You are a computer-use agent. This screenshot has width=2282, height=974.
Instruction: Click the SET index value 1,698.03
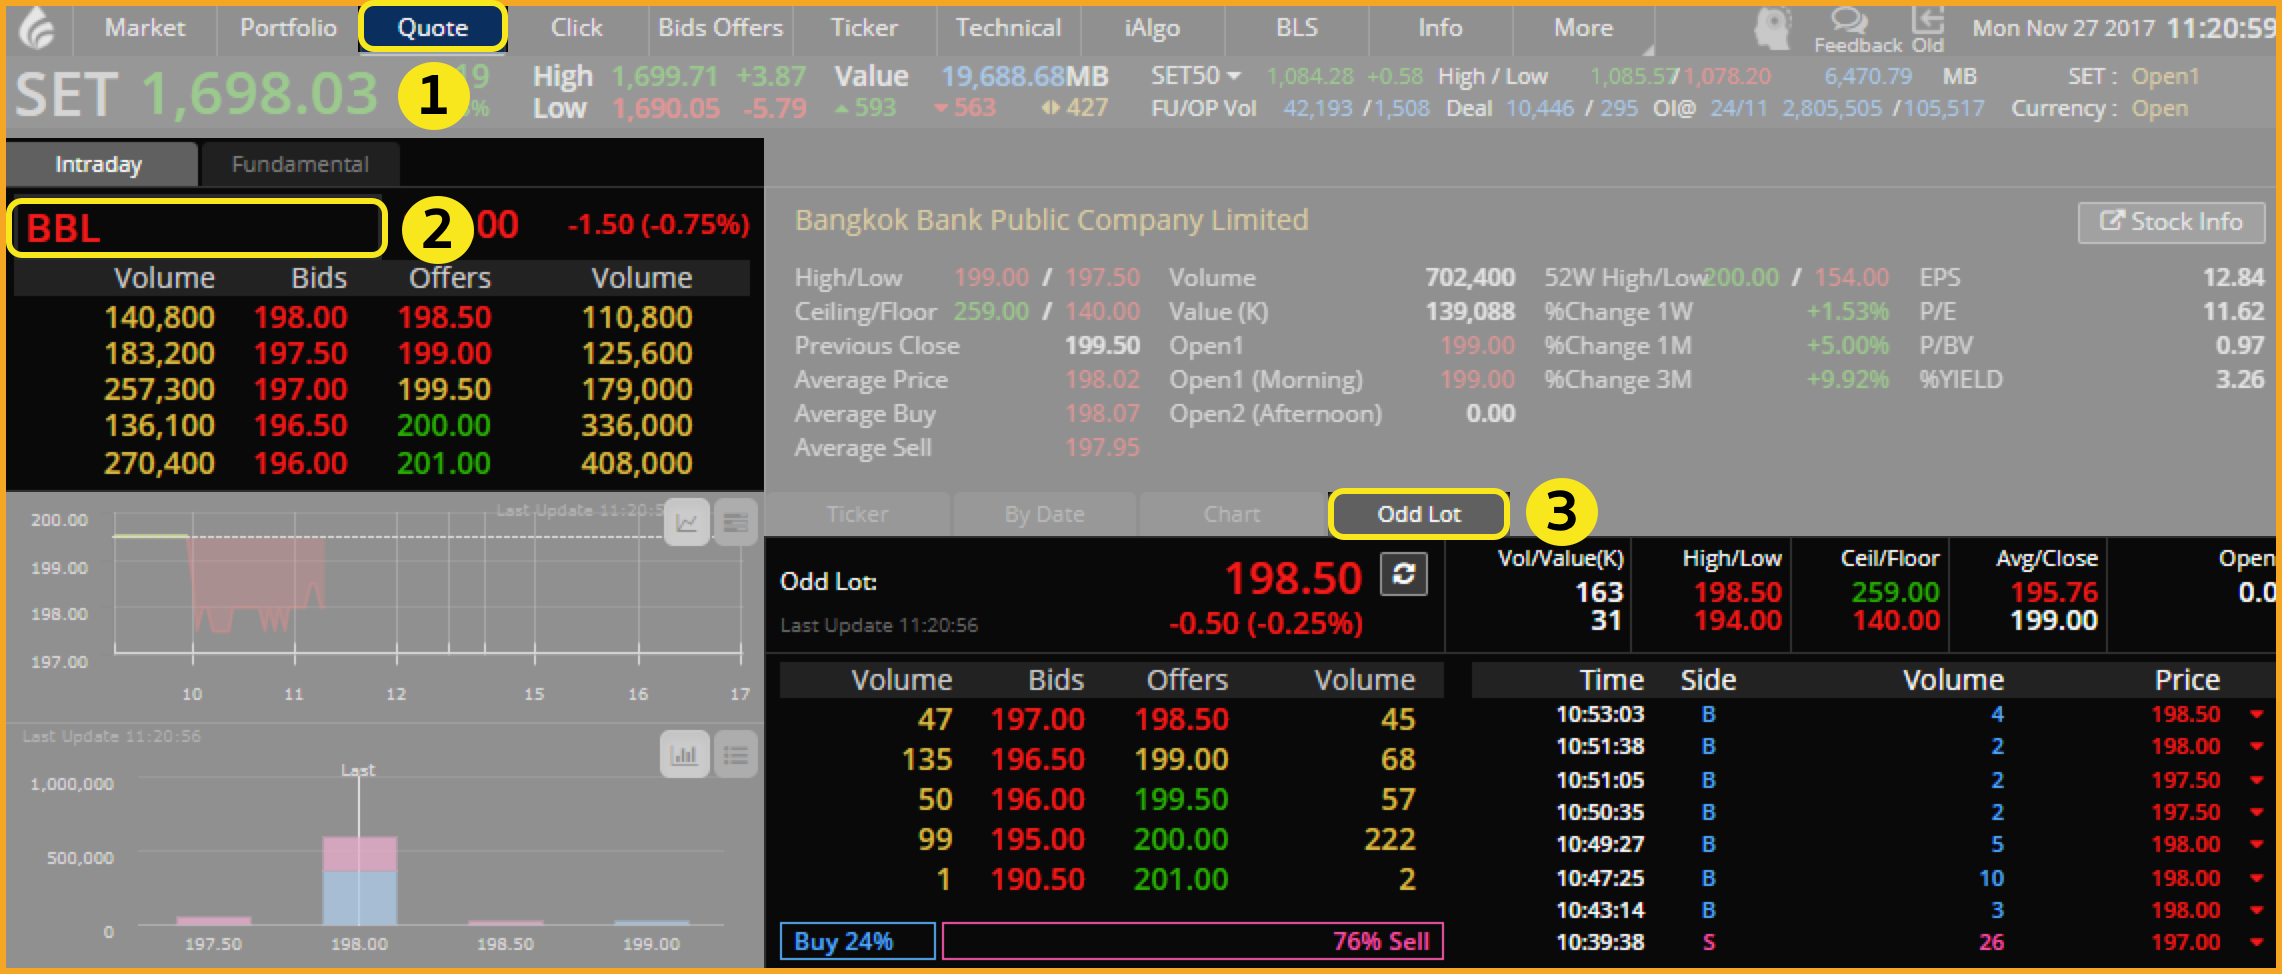pos(260,94)
